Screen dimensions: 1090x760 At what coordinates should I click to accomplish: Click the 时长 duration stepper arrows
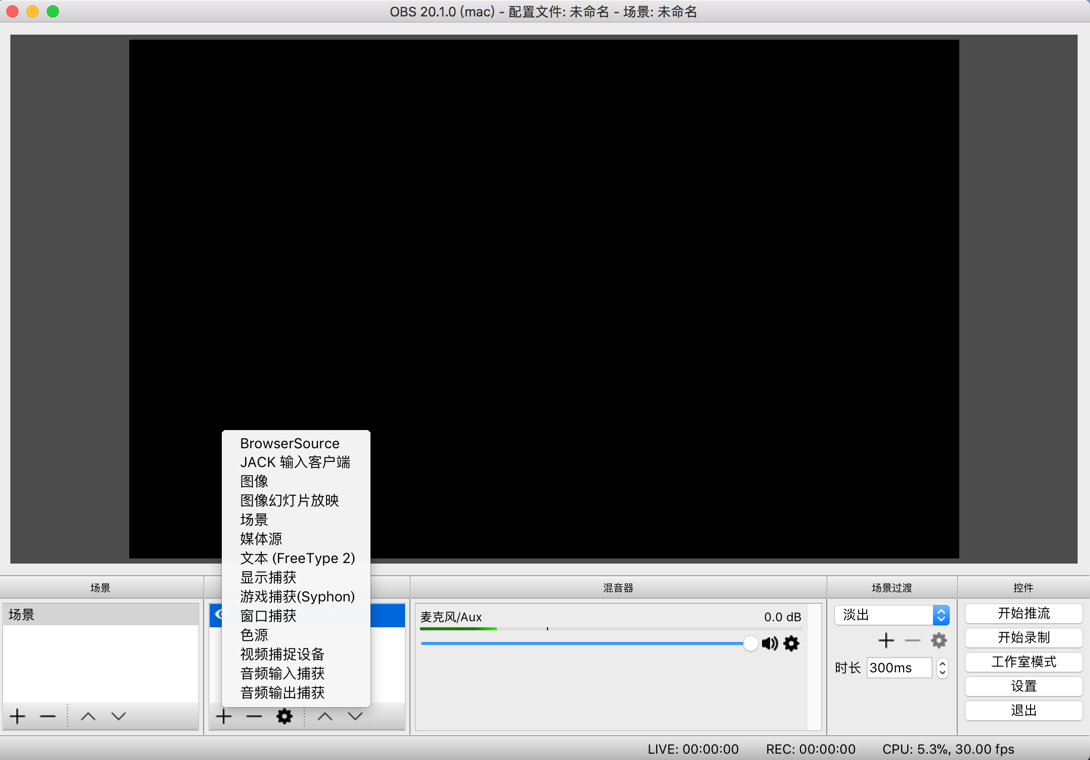[x=942, y=668]
